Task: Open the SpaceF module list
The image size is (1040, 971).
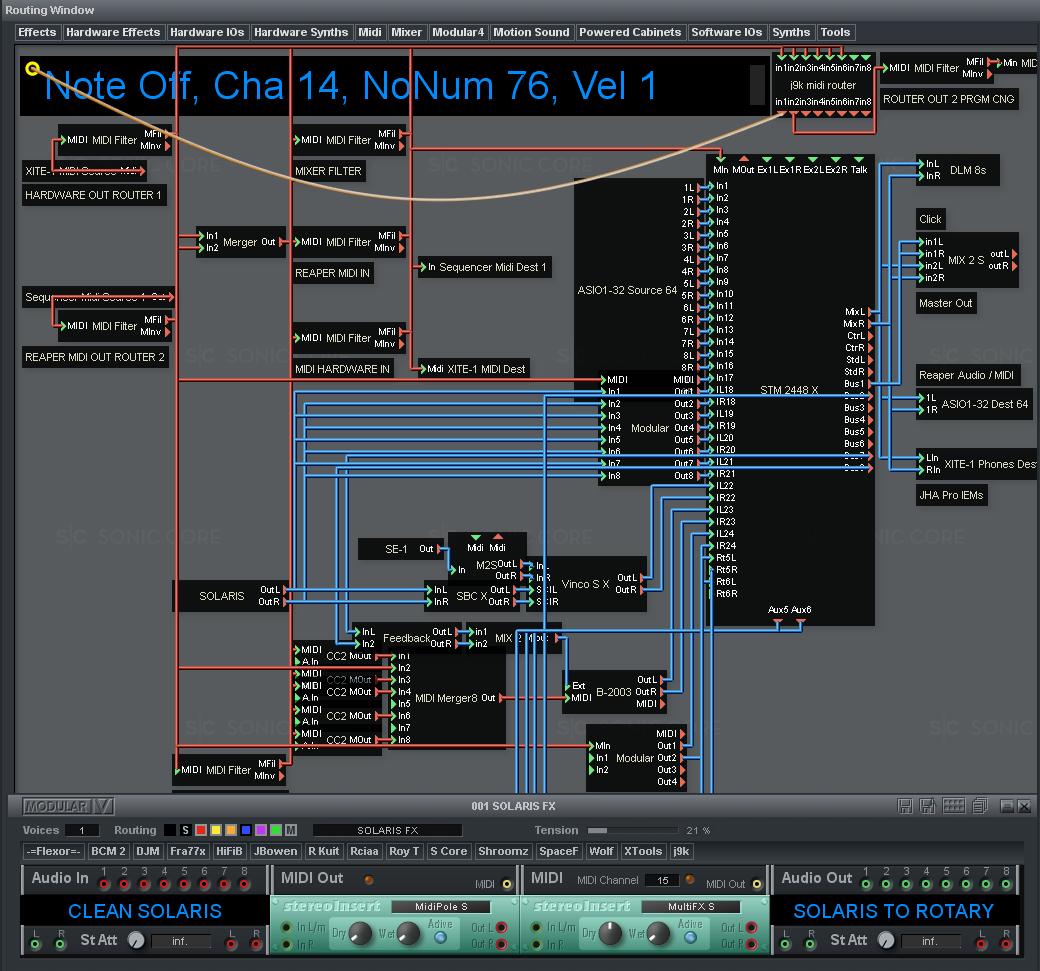Action: click(558, 851)
